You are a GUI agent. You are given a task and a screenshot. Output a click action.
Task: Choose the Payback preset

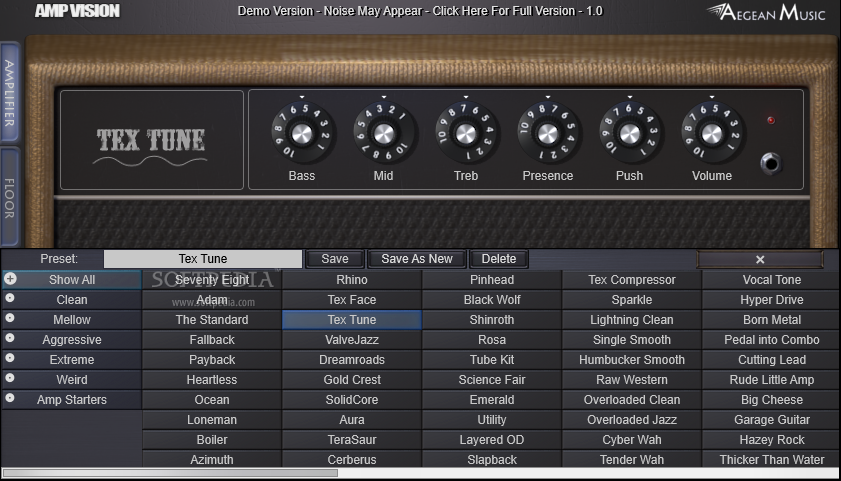pyautogui.click(x=212, y=360)
